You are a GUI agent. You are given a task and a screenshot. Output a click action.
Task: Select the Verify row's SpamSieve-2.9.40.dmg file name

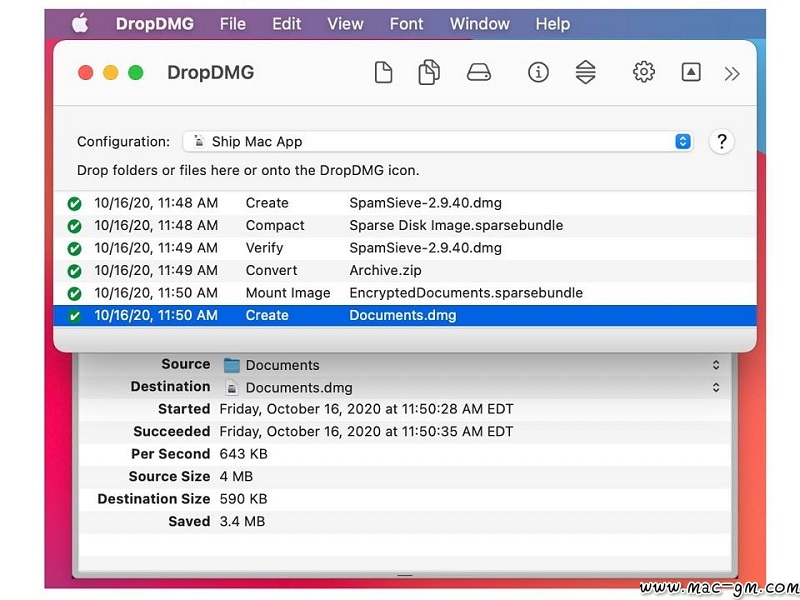tap(426, 248)
